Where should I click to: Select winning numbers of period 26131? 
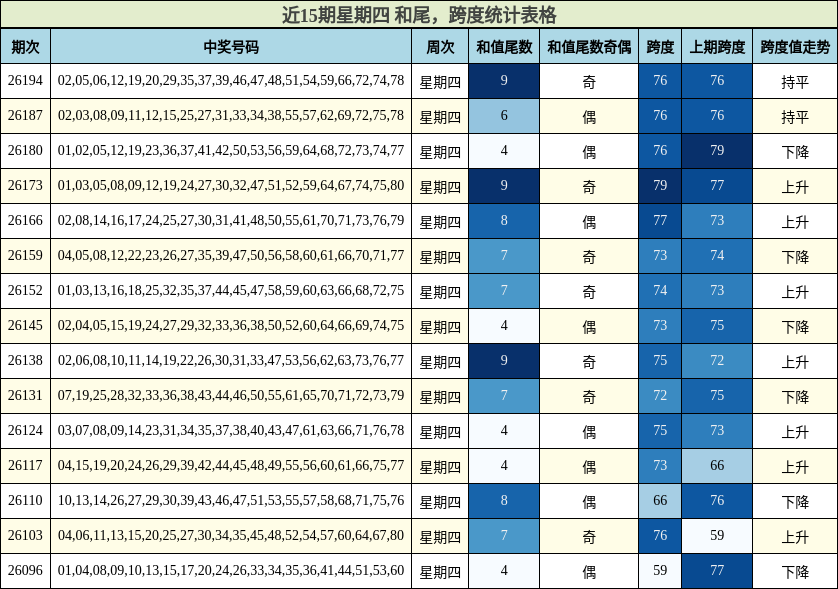231,396
